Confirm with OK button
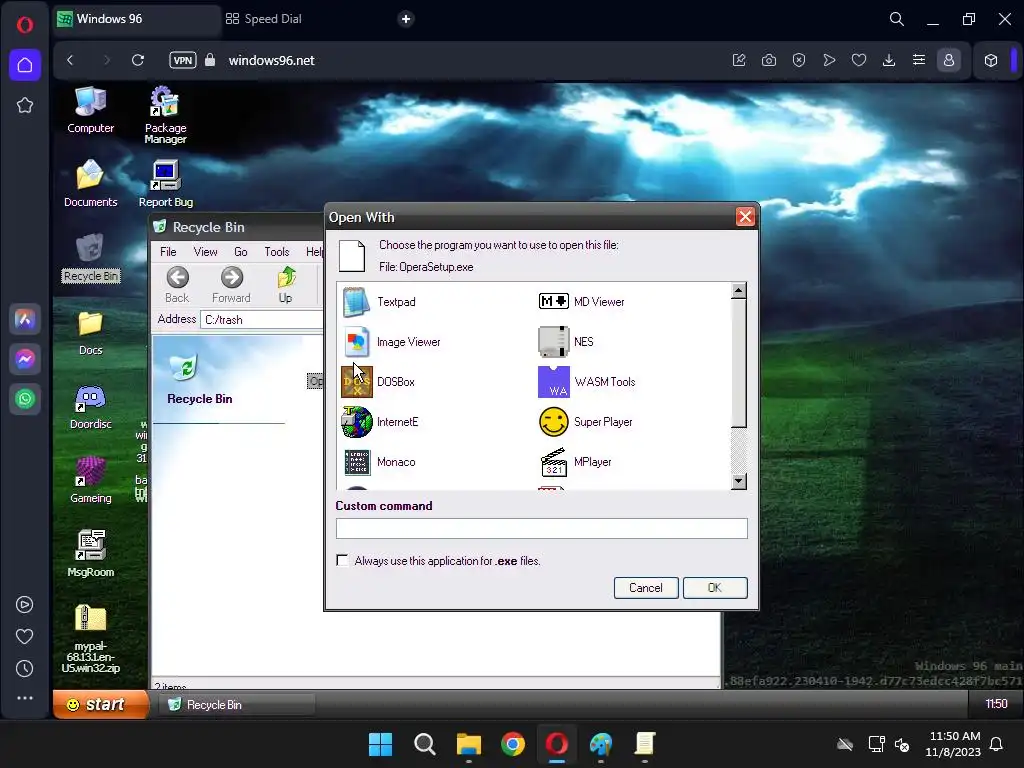1024x768 pixels. coord(715,588)
